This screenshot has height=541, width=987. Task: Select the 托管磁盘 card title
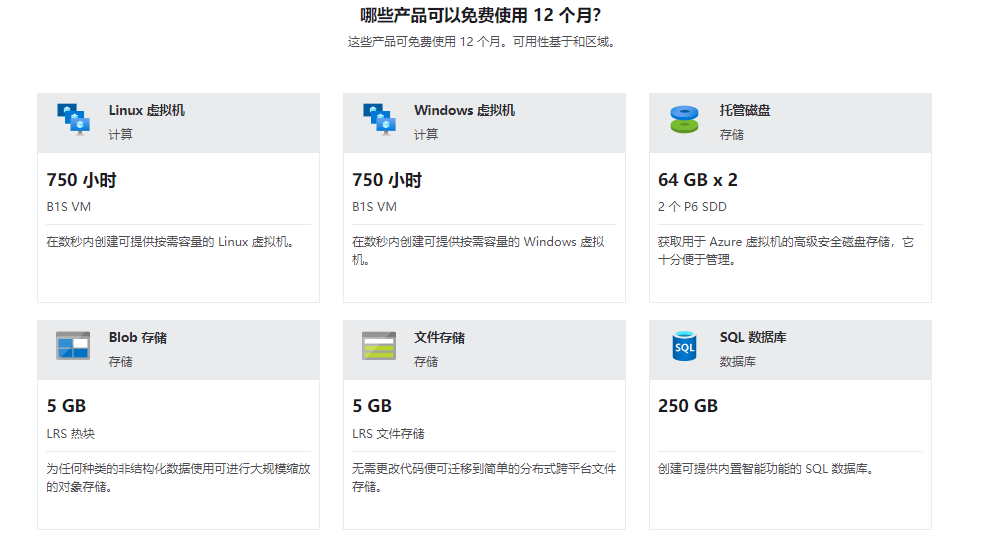(745, 110)
